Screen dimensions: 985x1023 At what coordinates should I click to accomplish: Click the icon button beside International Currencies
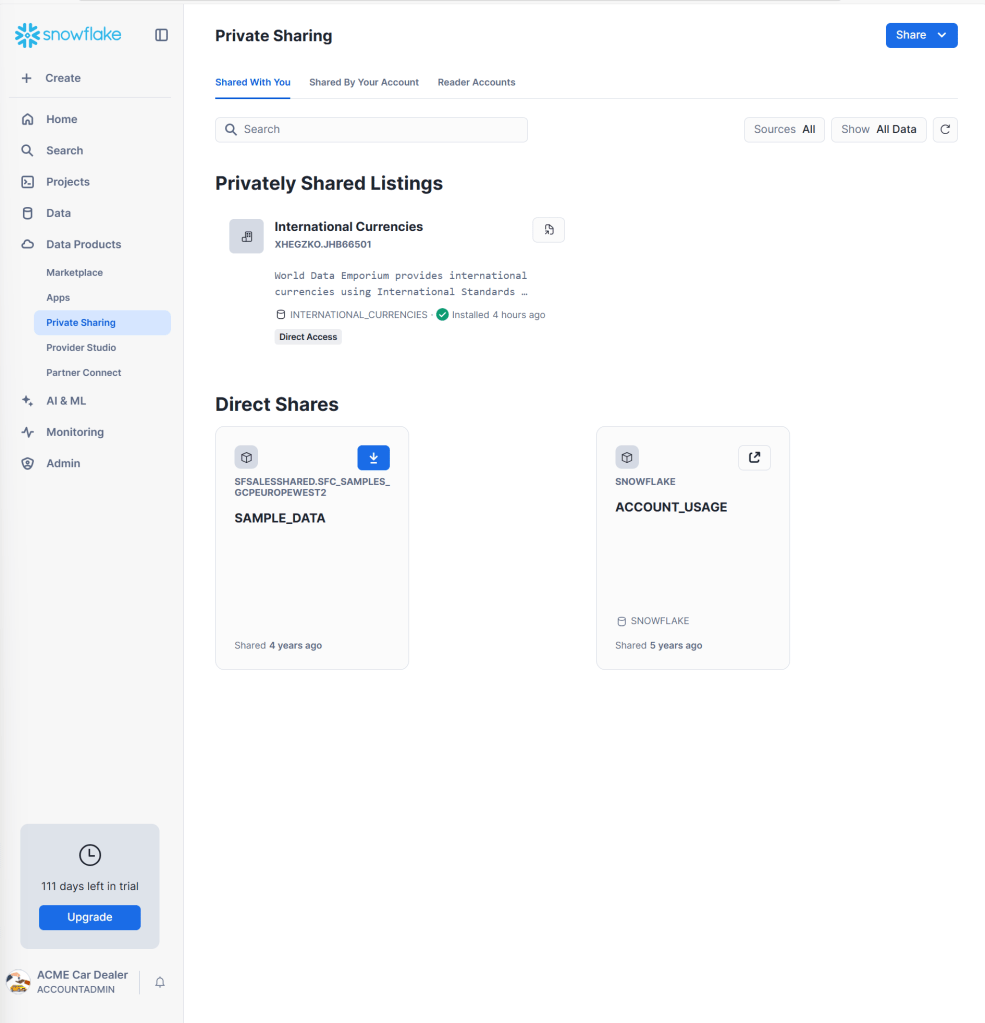click(548, 230)
